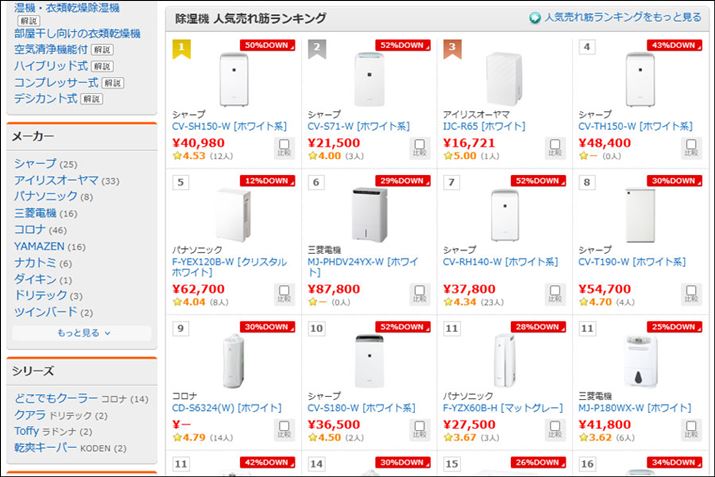The width and height of the screenshot is (715, 477).
Task: Click the green arrow icon beside ranking link
Action: pos(535,18)
